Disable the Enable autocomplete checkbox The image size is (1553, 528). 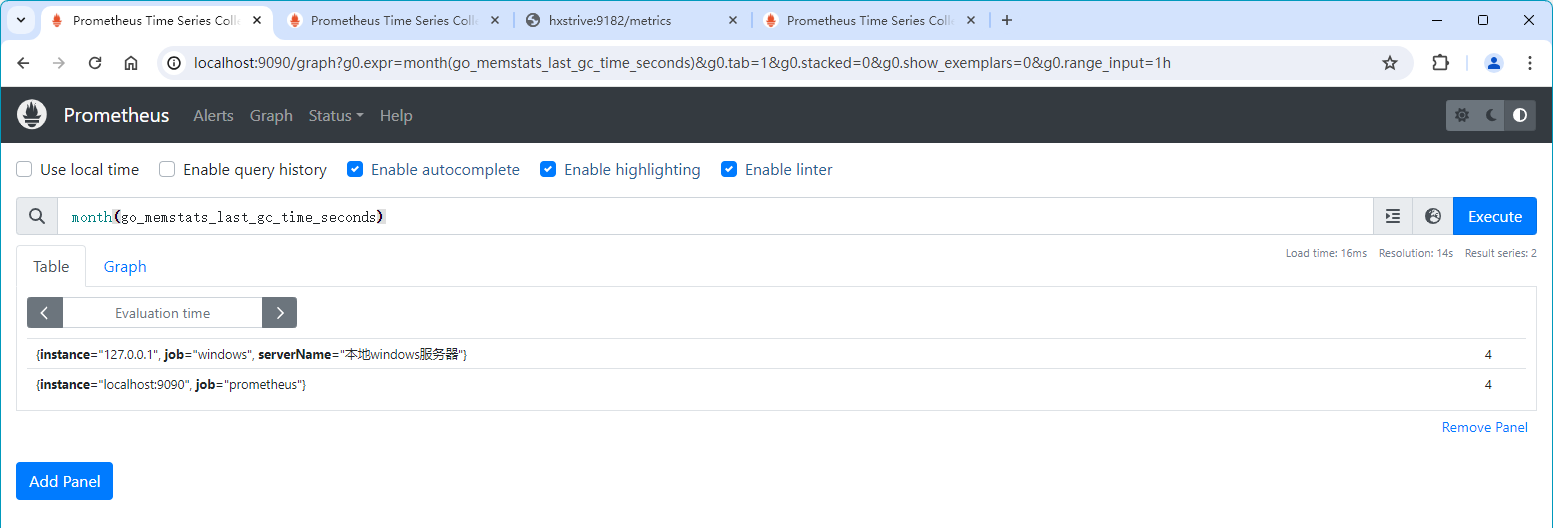pyautogui.click(x=355, y=169)
